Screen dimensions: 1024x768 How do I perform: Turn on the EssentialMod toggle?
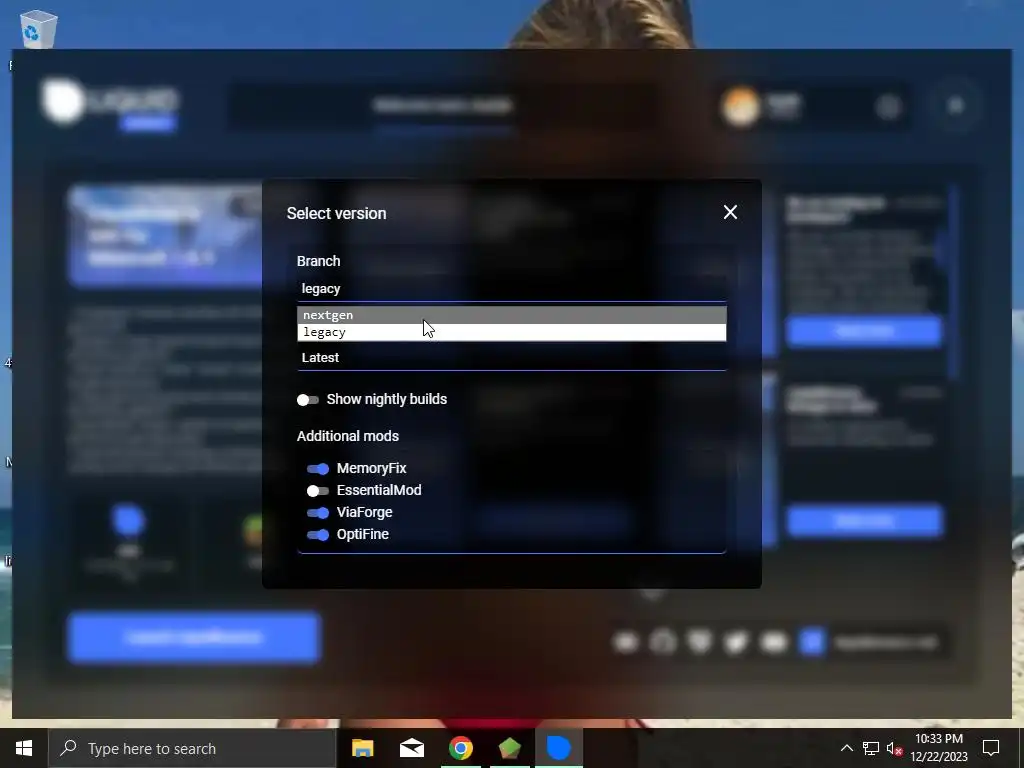[x=318, y=490]
